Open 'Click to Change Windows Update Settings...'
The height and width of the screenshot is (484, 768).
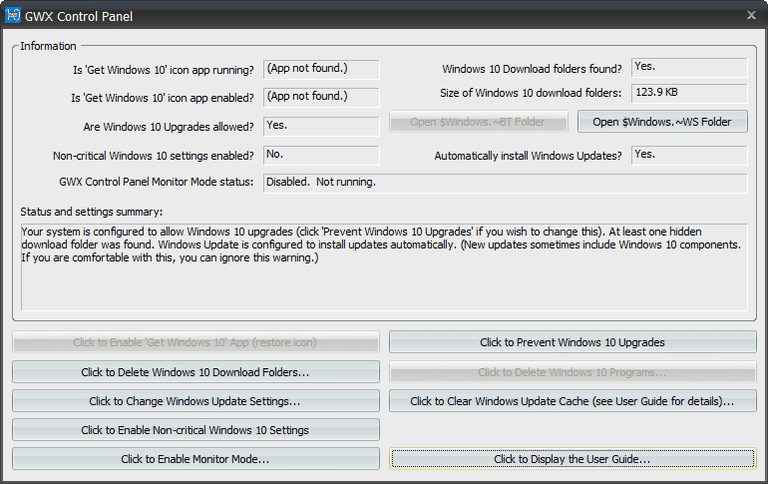195,401
